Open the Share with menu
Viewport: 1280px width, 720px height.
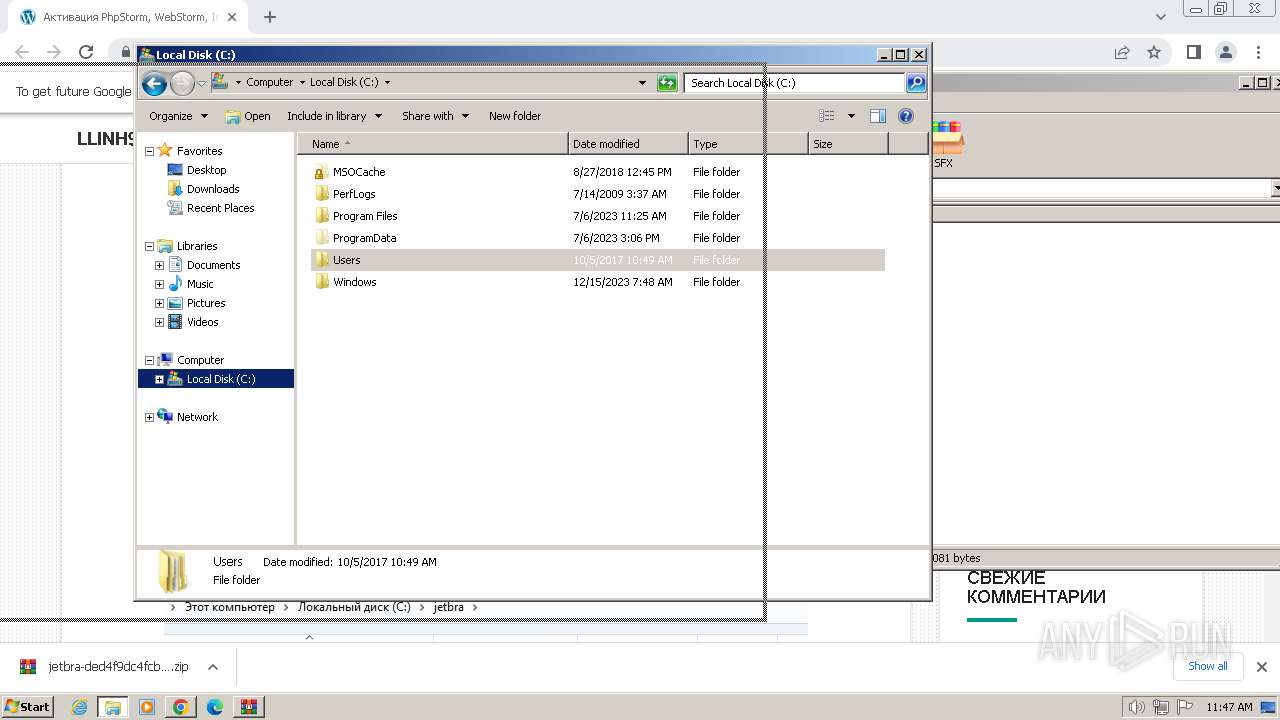click(435, 116)
